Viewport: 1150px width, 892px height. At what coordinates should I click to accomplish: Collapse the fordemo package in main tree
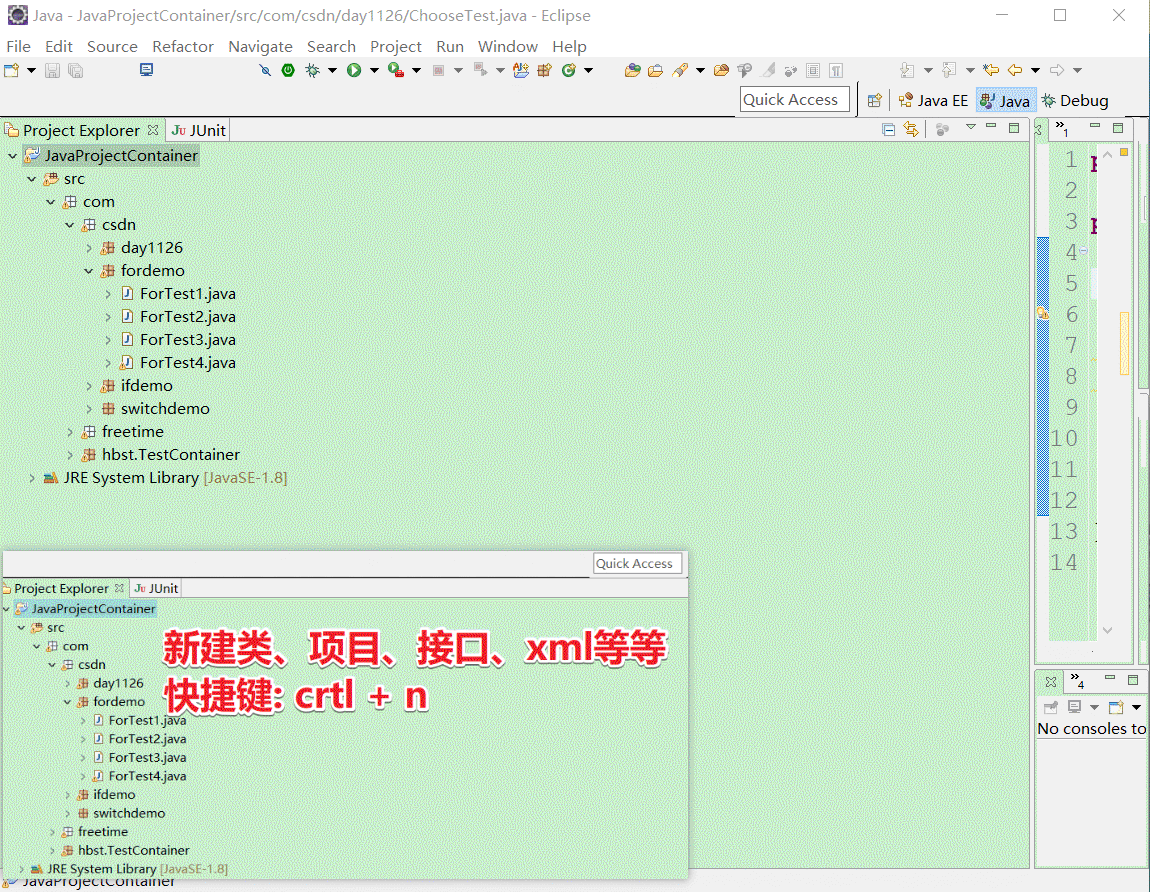[x=89, y=271]
